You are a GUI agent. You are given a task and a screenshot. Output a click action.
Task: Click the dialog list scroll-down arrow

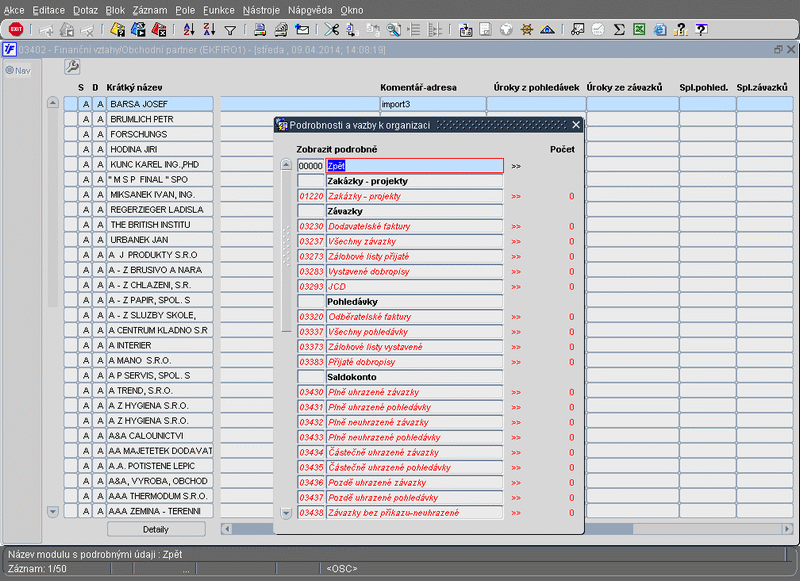coord(286,513)
